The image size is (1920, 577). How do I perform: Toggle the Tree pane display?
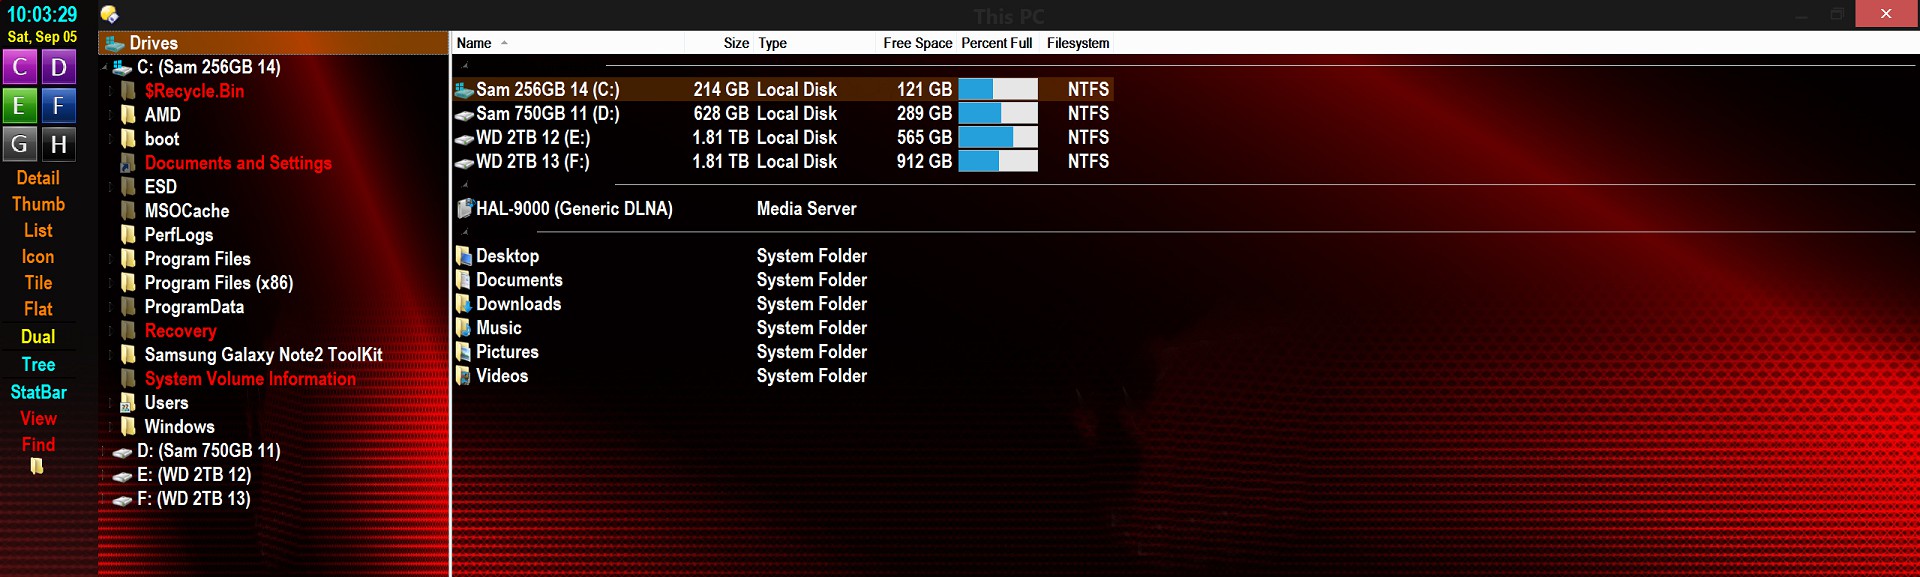(x=38, y=365)
